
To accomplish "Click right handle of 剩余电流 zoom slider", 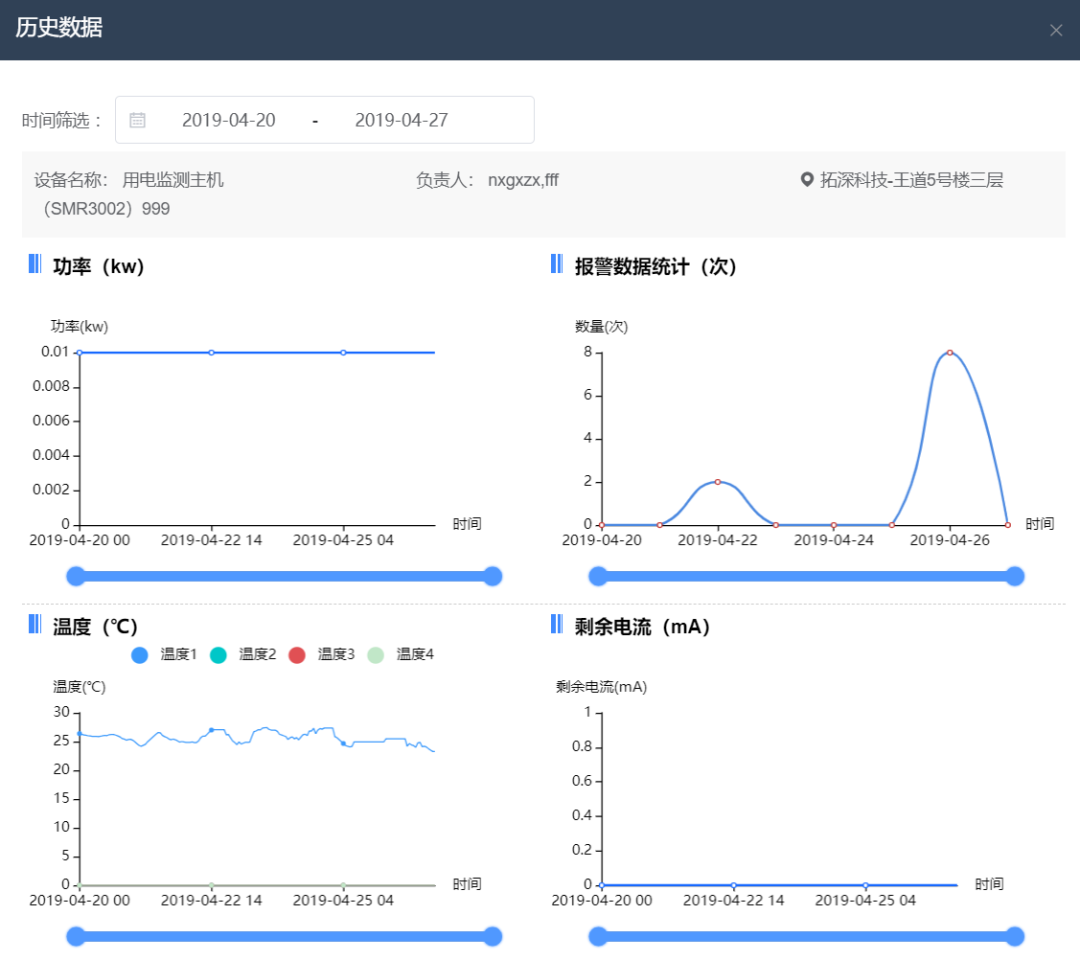I will click(x=1015, y=936).
